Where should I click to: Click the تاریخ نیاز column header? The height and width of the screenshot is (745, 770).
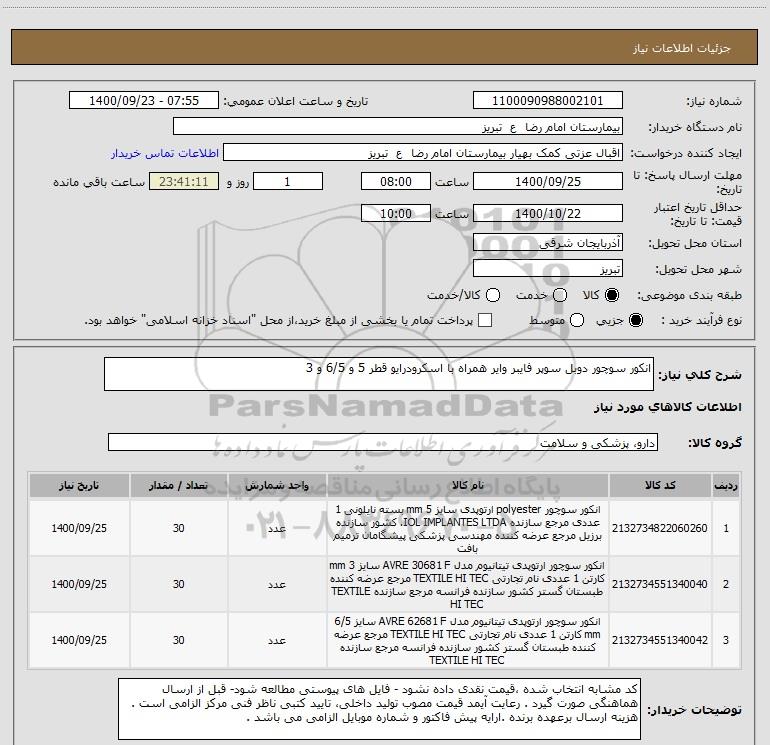point(79,485)
